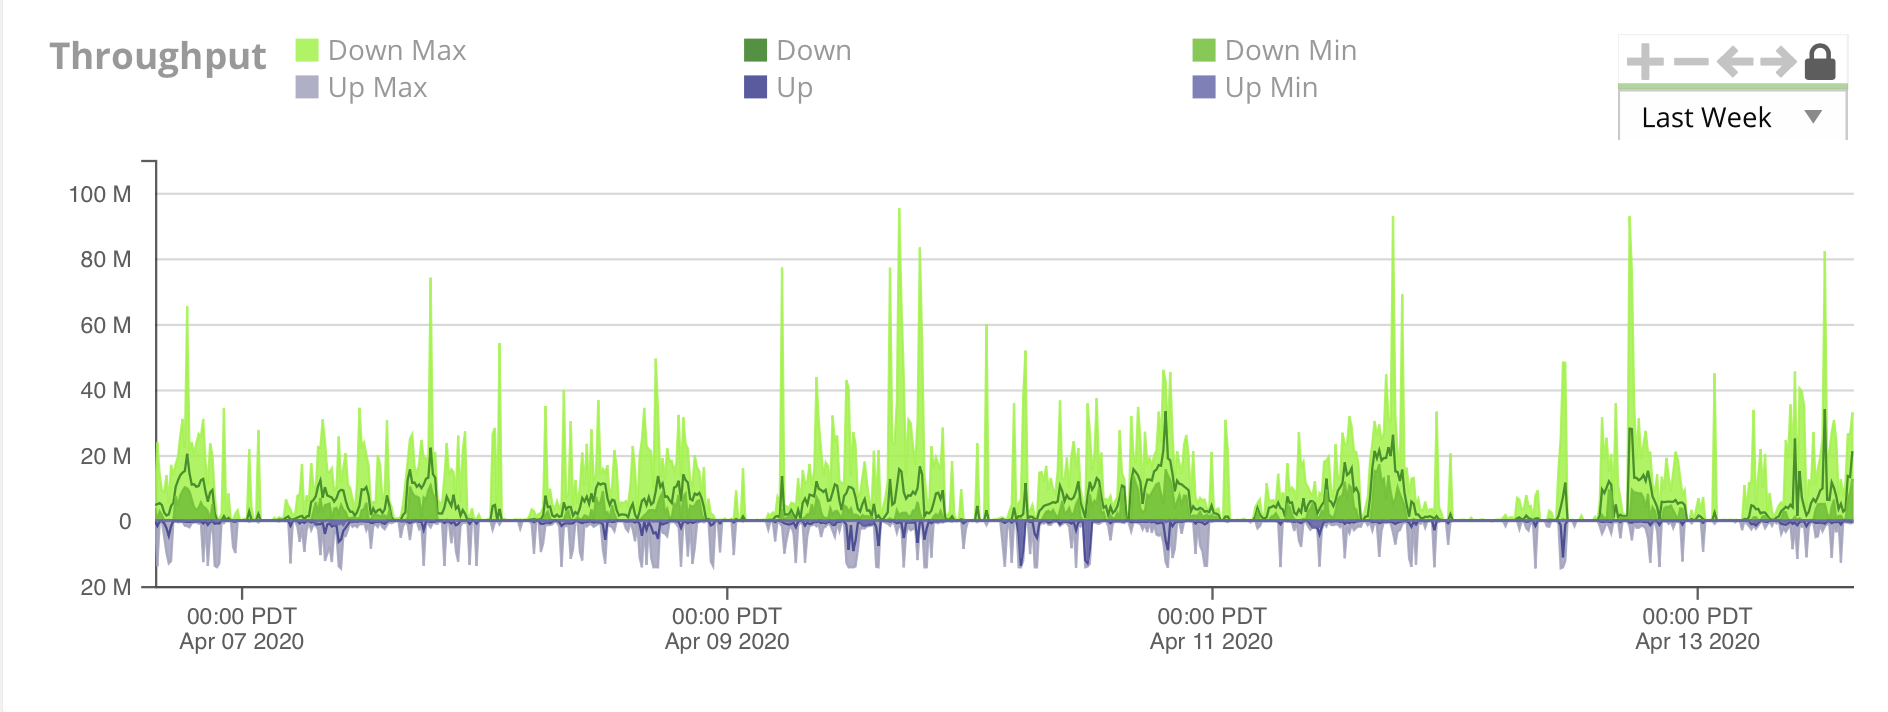Open the Last Week time range dropdown
Viewport: 1888px width, 712px height.
click(1732, 117)
